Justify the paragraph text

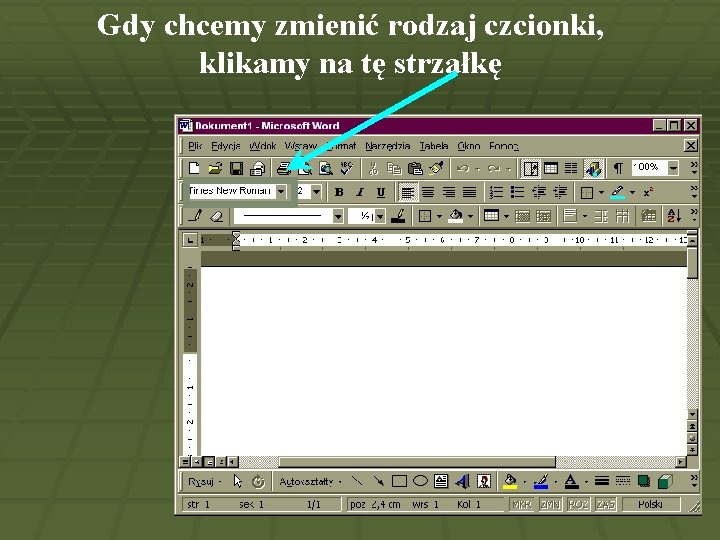469,192
